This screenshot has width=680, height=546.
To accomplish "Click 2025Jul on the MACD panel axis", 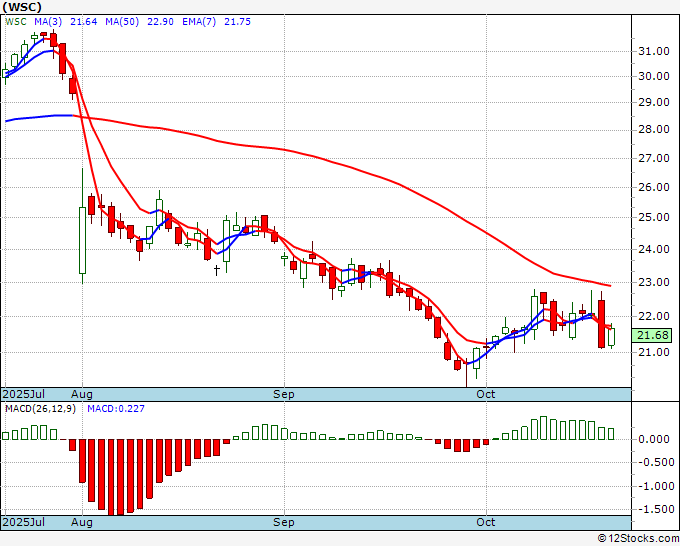I will point(23,522).
